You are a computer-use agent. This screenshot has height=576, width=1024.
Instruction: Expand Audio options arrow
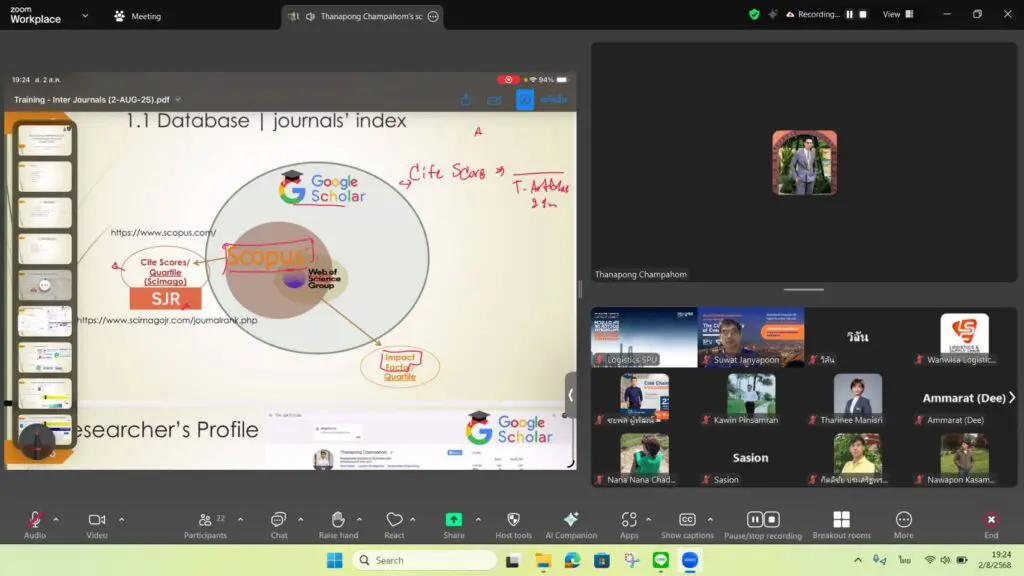coord(56,519)
